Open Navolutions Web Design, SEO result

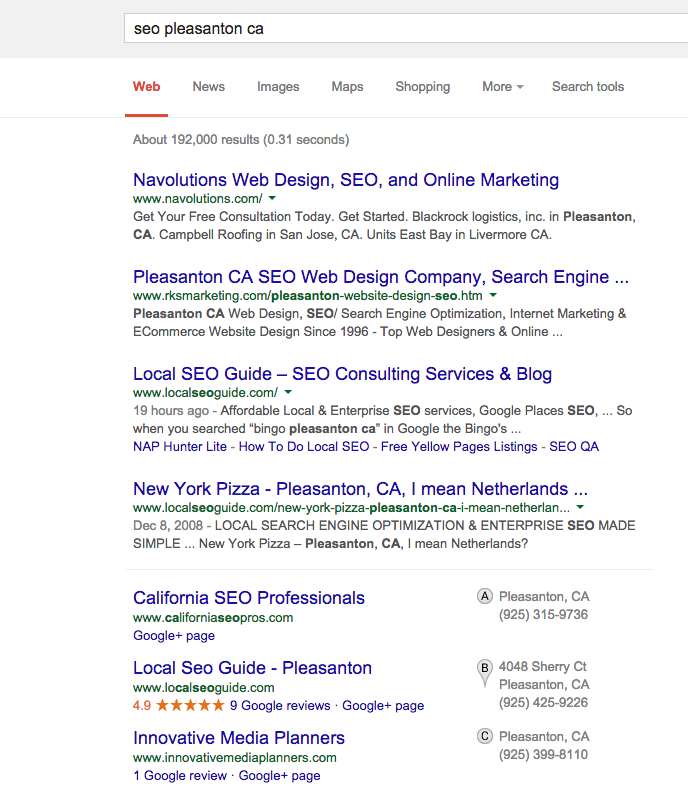coord(346,180)
